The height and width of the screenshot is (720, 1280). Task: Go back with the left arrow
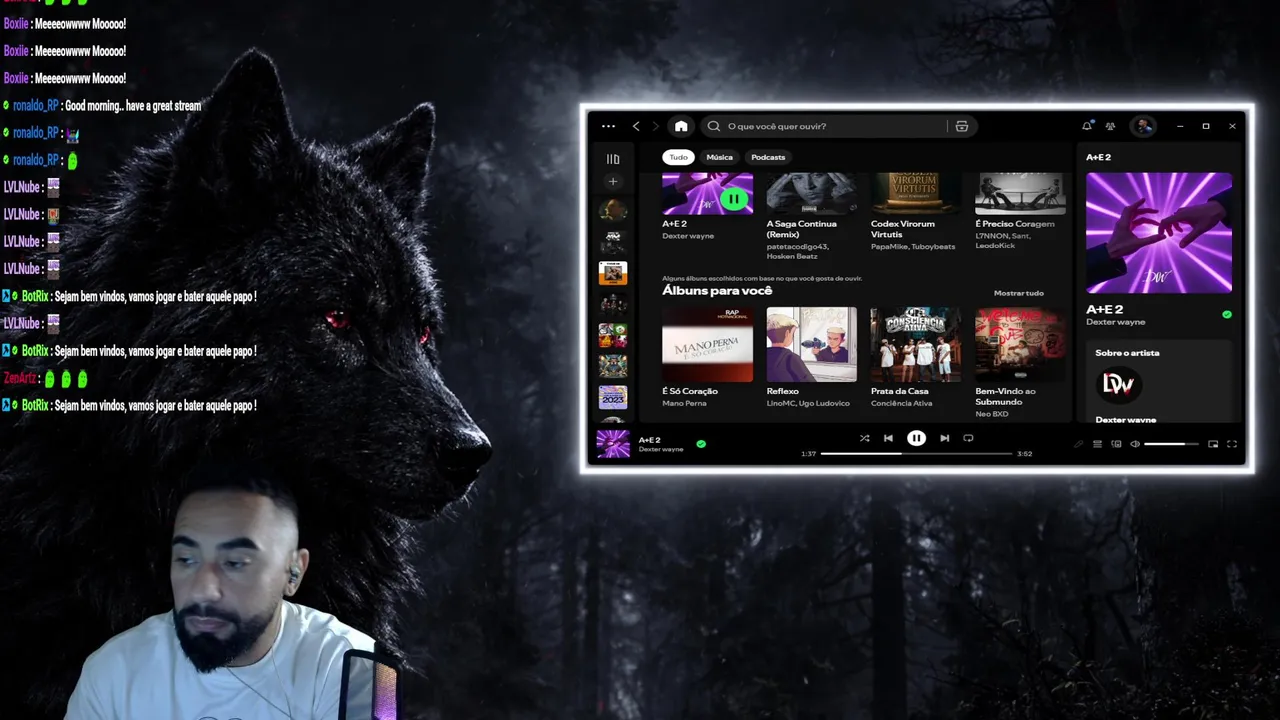(x=636, y=126)
